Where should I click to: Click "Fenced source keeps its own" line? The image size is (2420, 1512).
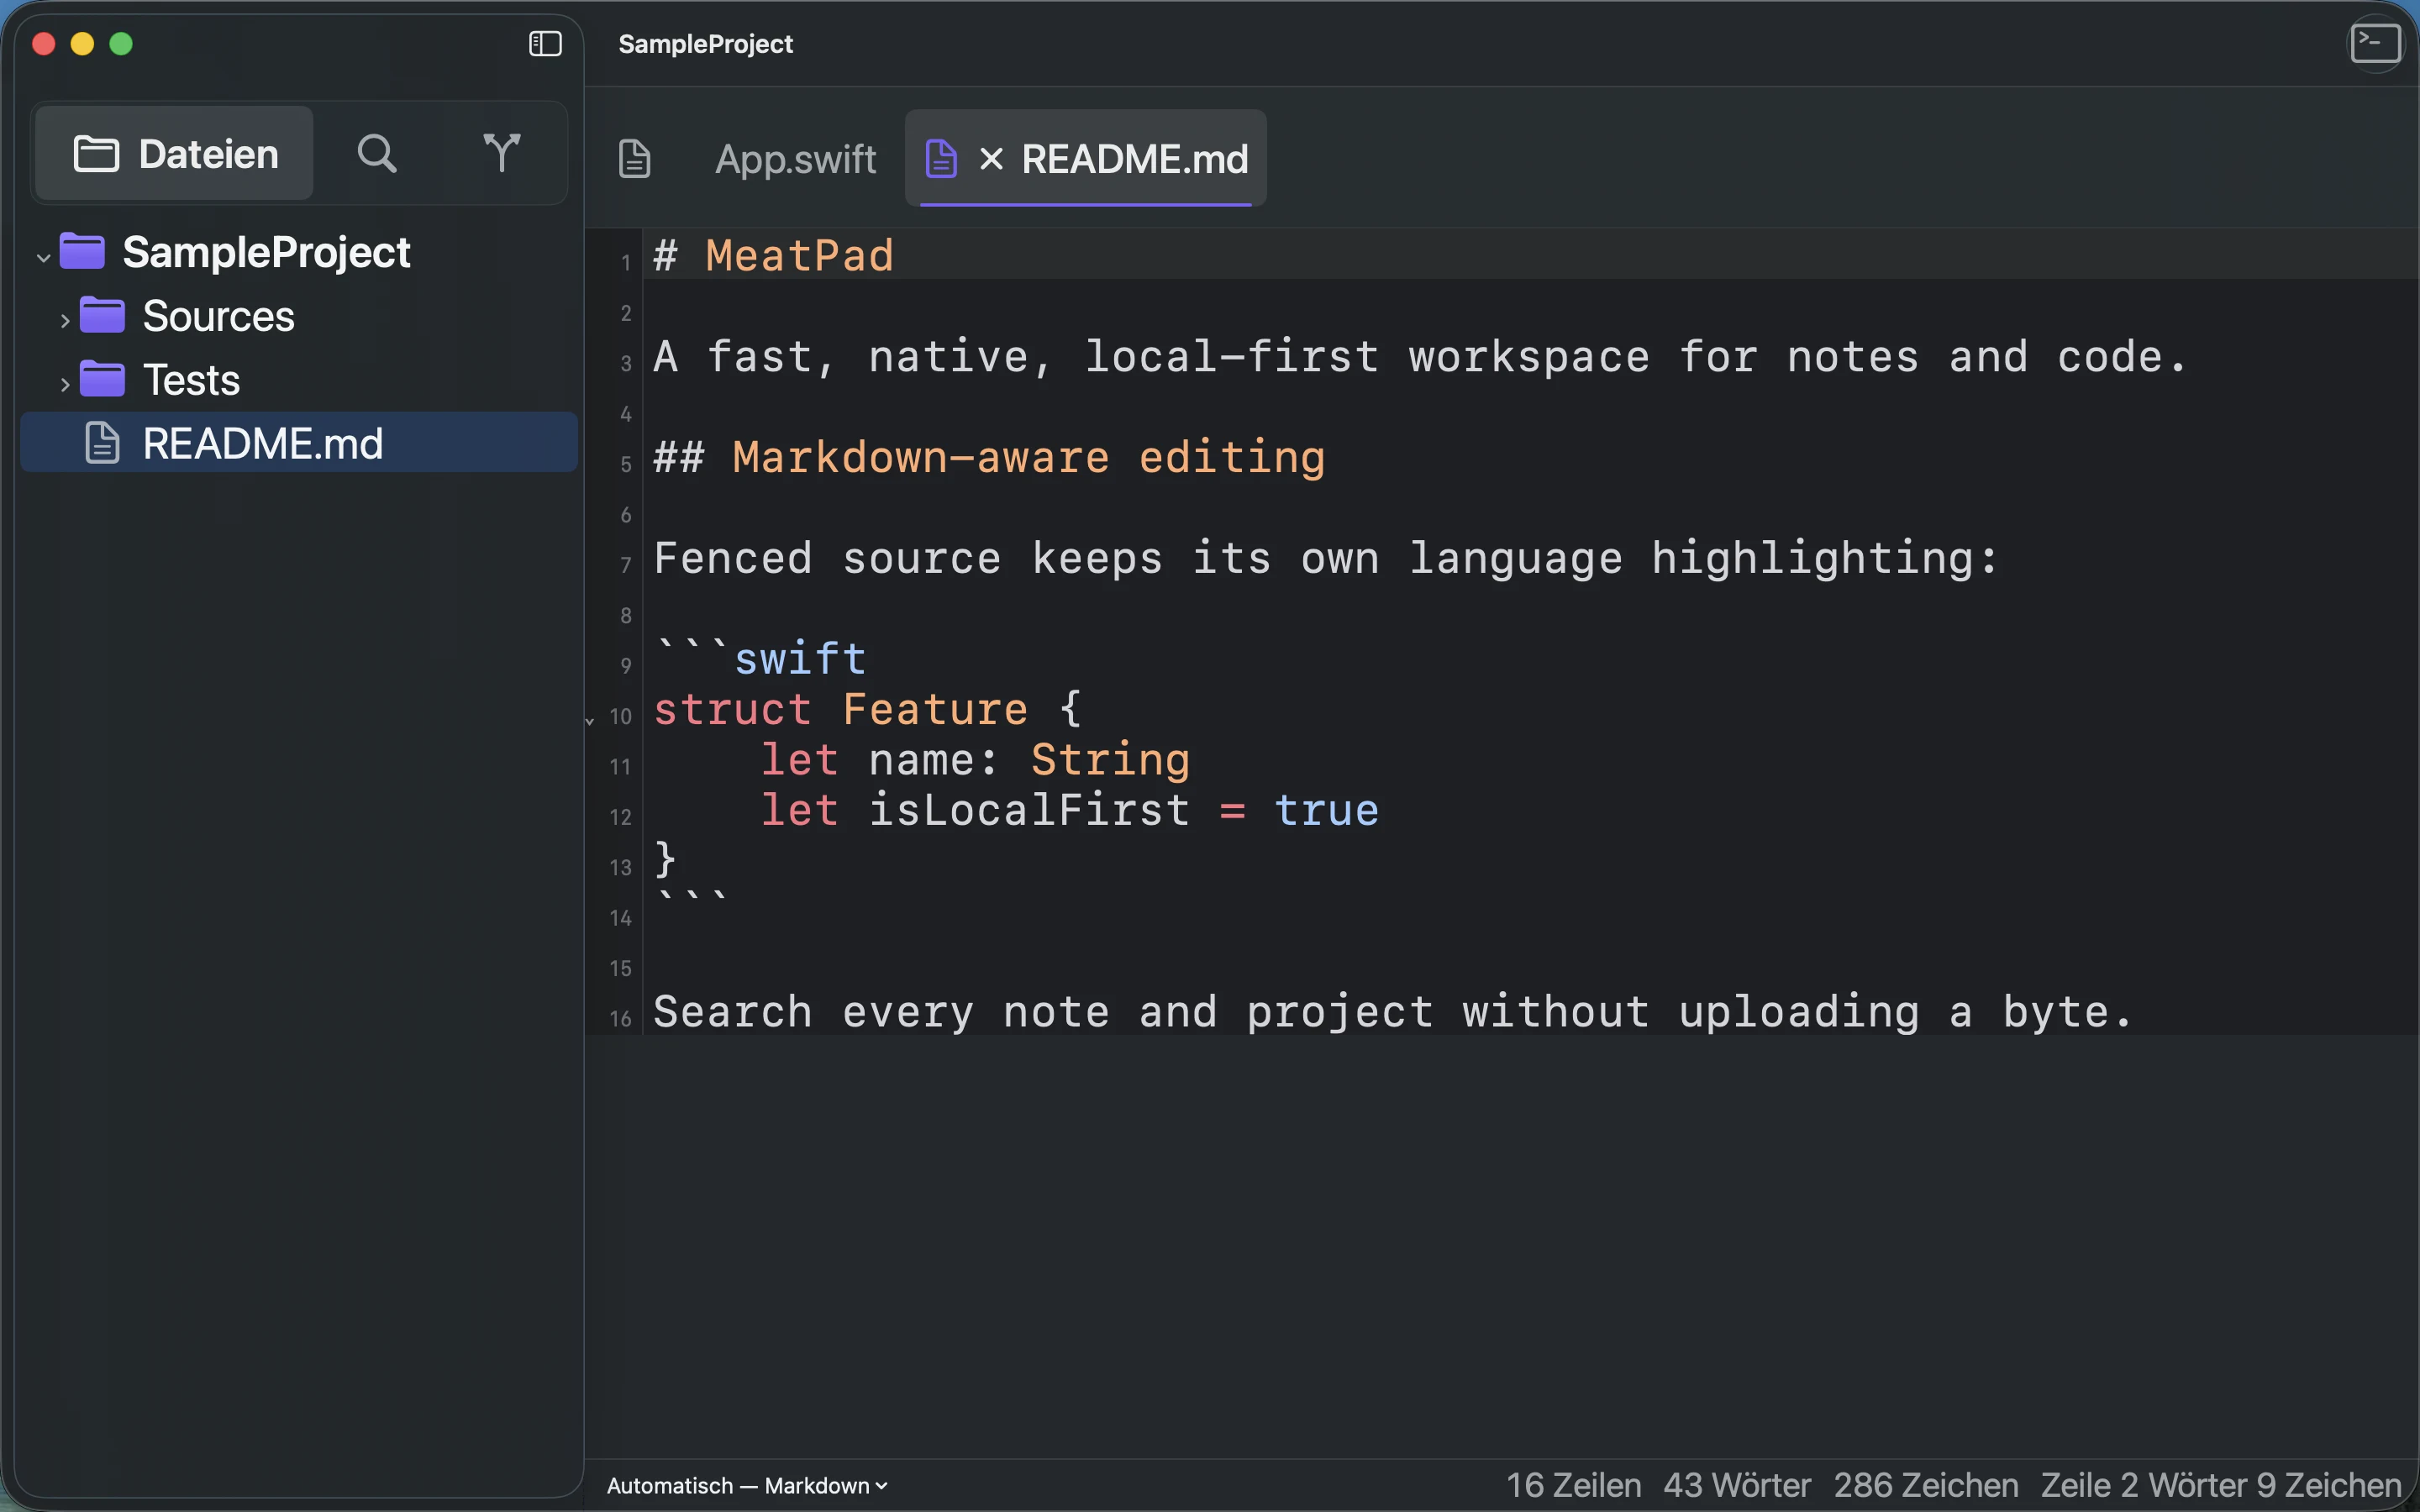point(1325,559)
